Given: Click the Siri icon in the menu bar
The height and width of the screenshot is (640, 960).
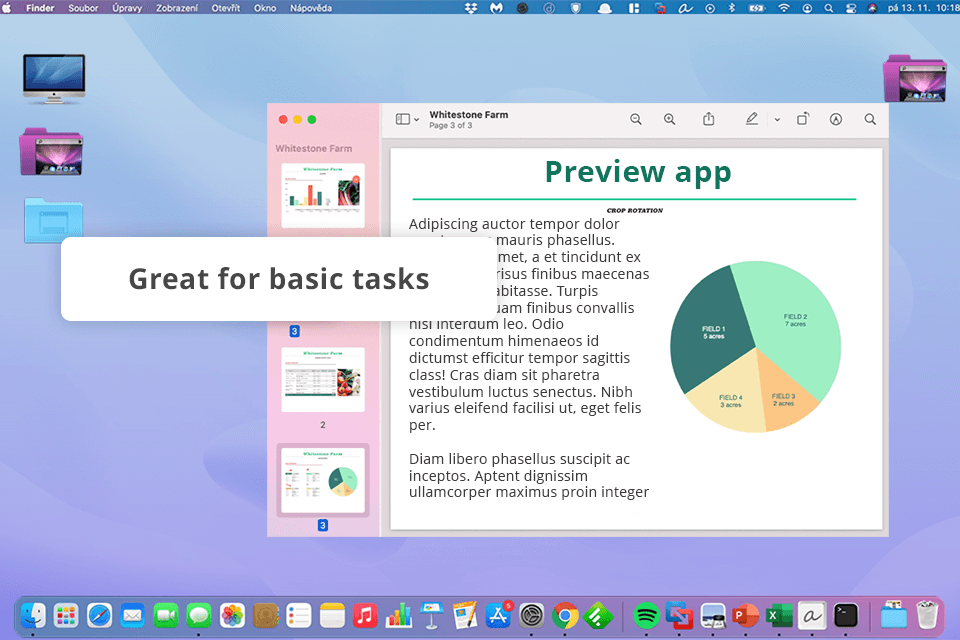Looking at the screenshot, I should coord(872,8).
